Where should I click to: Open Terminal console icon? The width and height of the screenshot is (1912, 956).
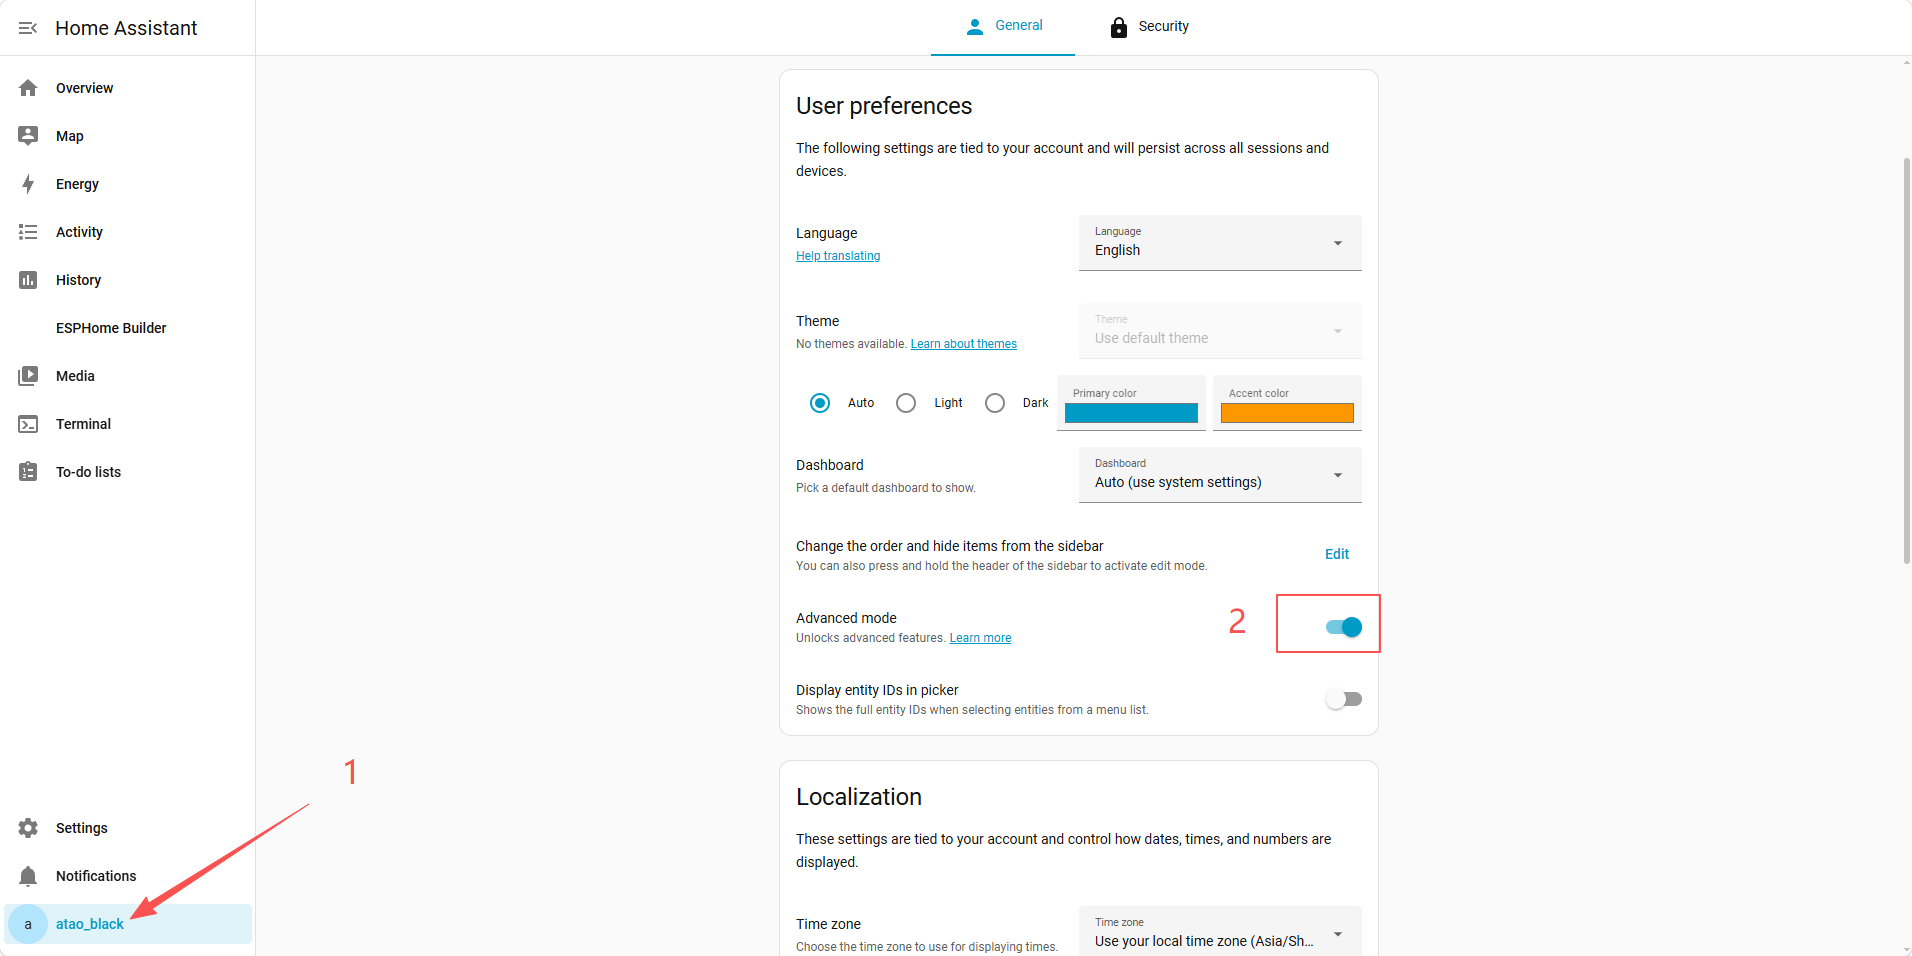28,424
